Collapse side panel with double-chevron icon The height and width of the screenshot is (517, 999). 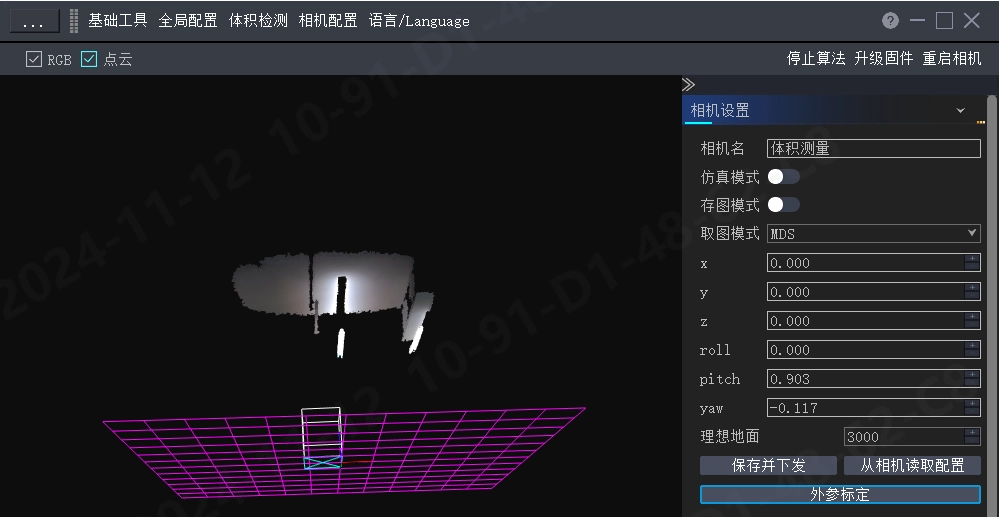click(688, 85)
